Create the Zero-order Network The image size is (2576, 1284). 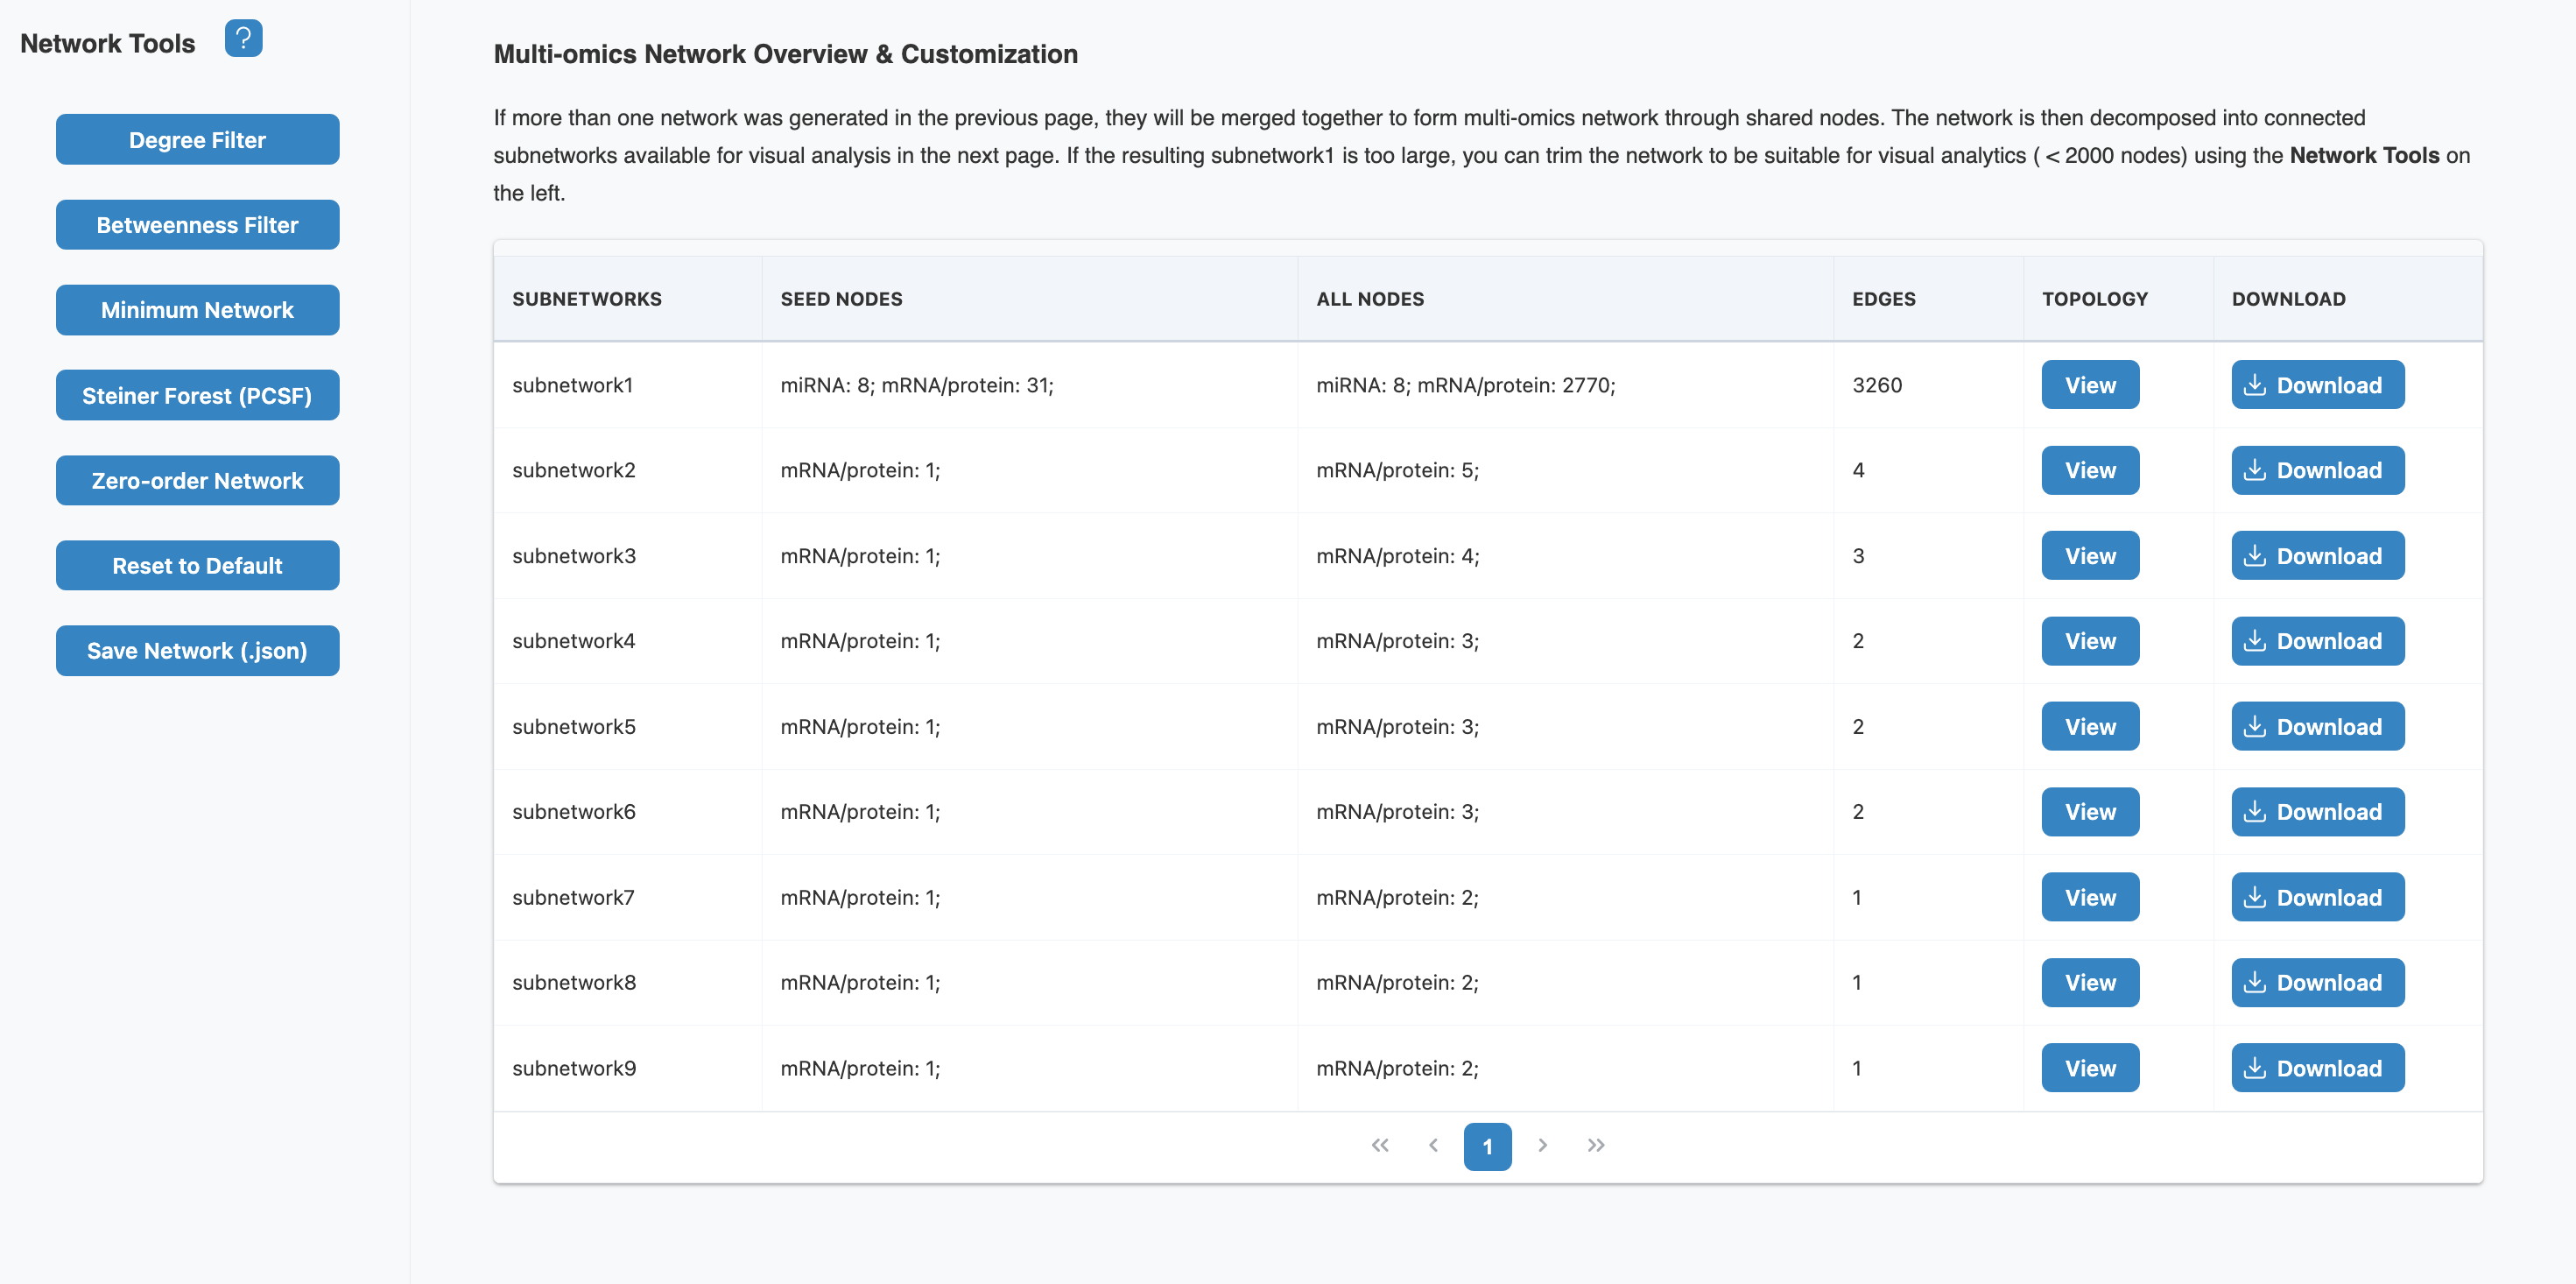pyautogui.click(x=197, y=480)
